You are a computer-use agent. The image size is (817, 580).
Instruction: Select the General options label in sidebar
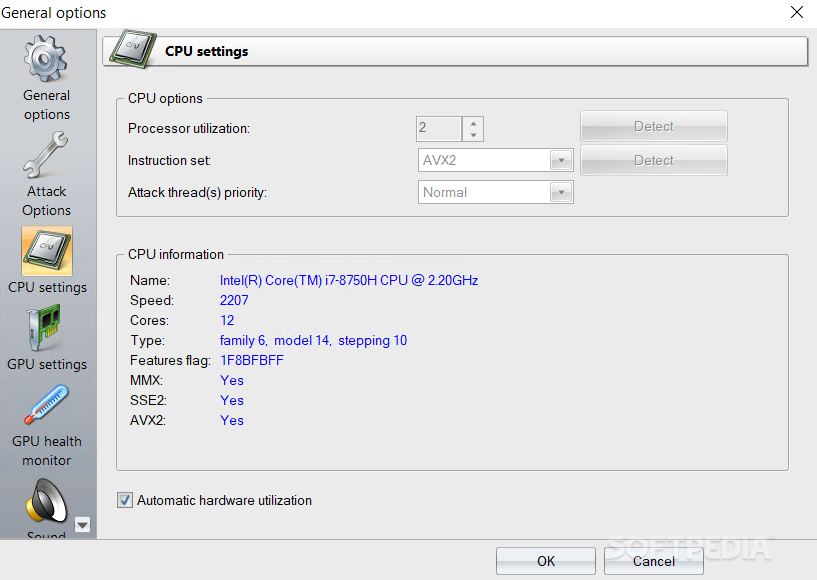click(x=46, y=105)
